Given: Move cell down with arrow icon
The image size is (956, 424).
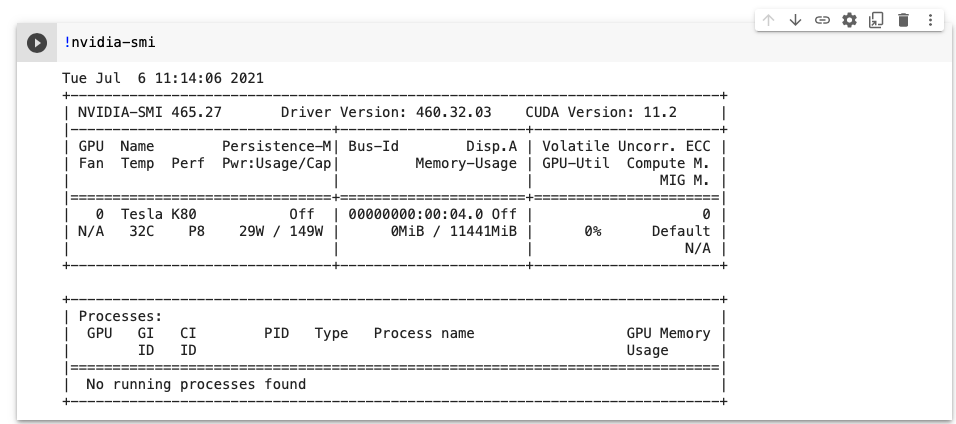Looking at the screenshot, I should (x=795, y=20).
